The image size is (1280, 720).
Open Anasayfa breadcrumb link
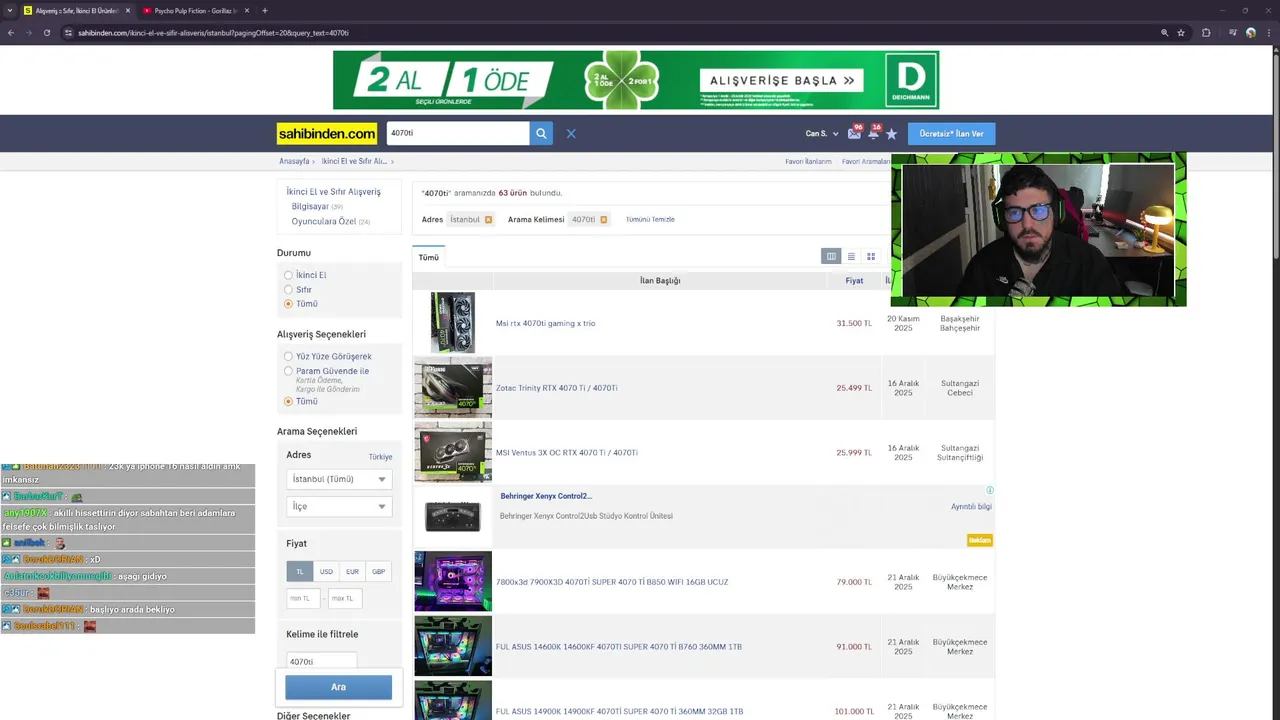click(294, 161)
